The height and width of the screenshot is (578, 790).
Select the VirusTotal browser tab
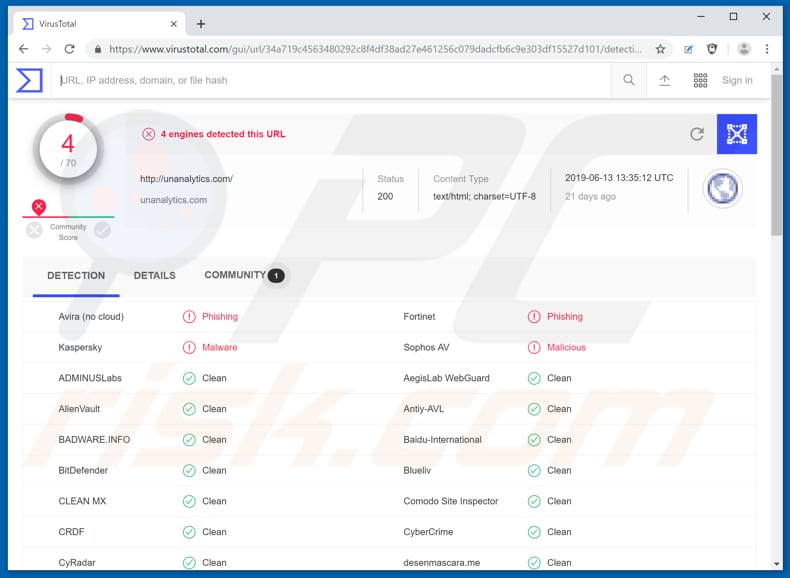point(99,24)
